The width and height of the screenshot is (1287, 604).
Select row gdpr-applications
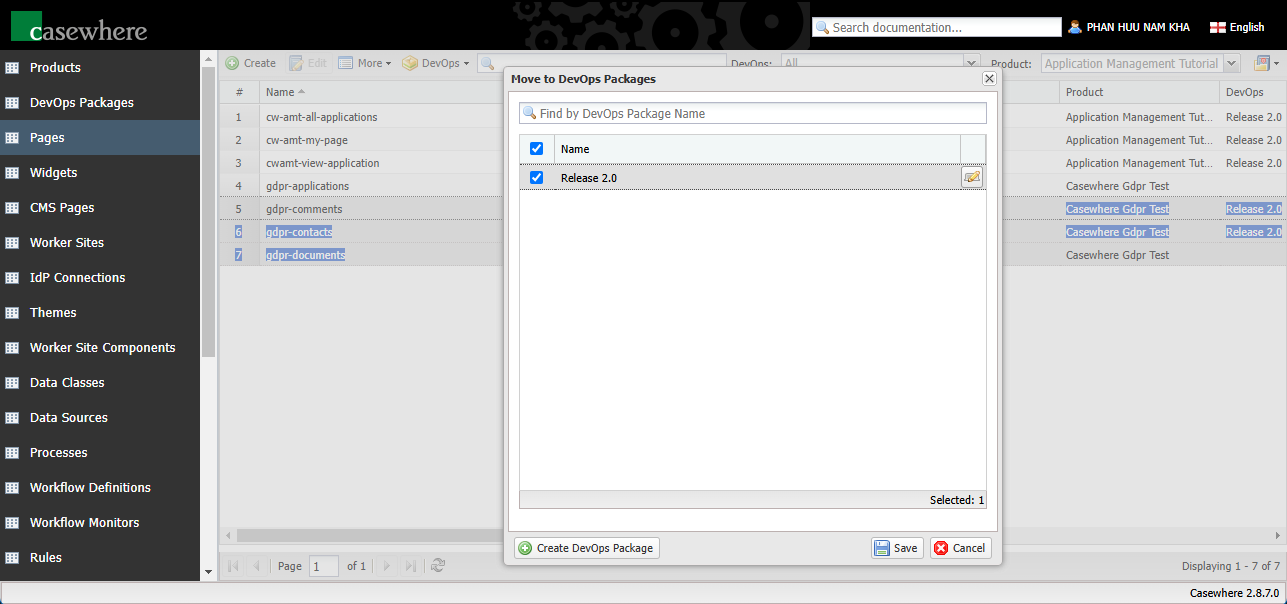(308, 186)
